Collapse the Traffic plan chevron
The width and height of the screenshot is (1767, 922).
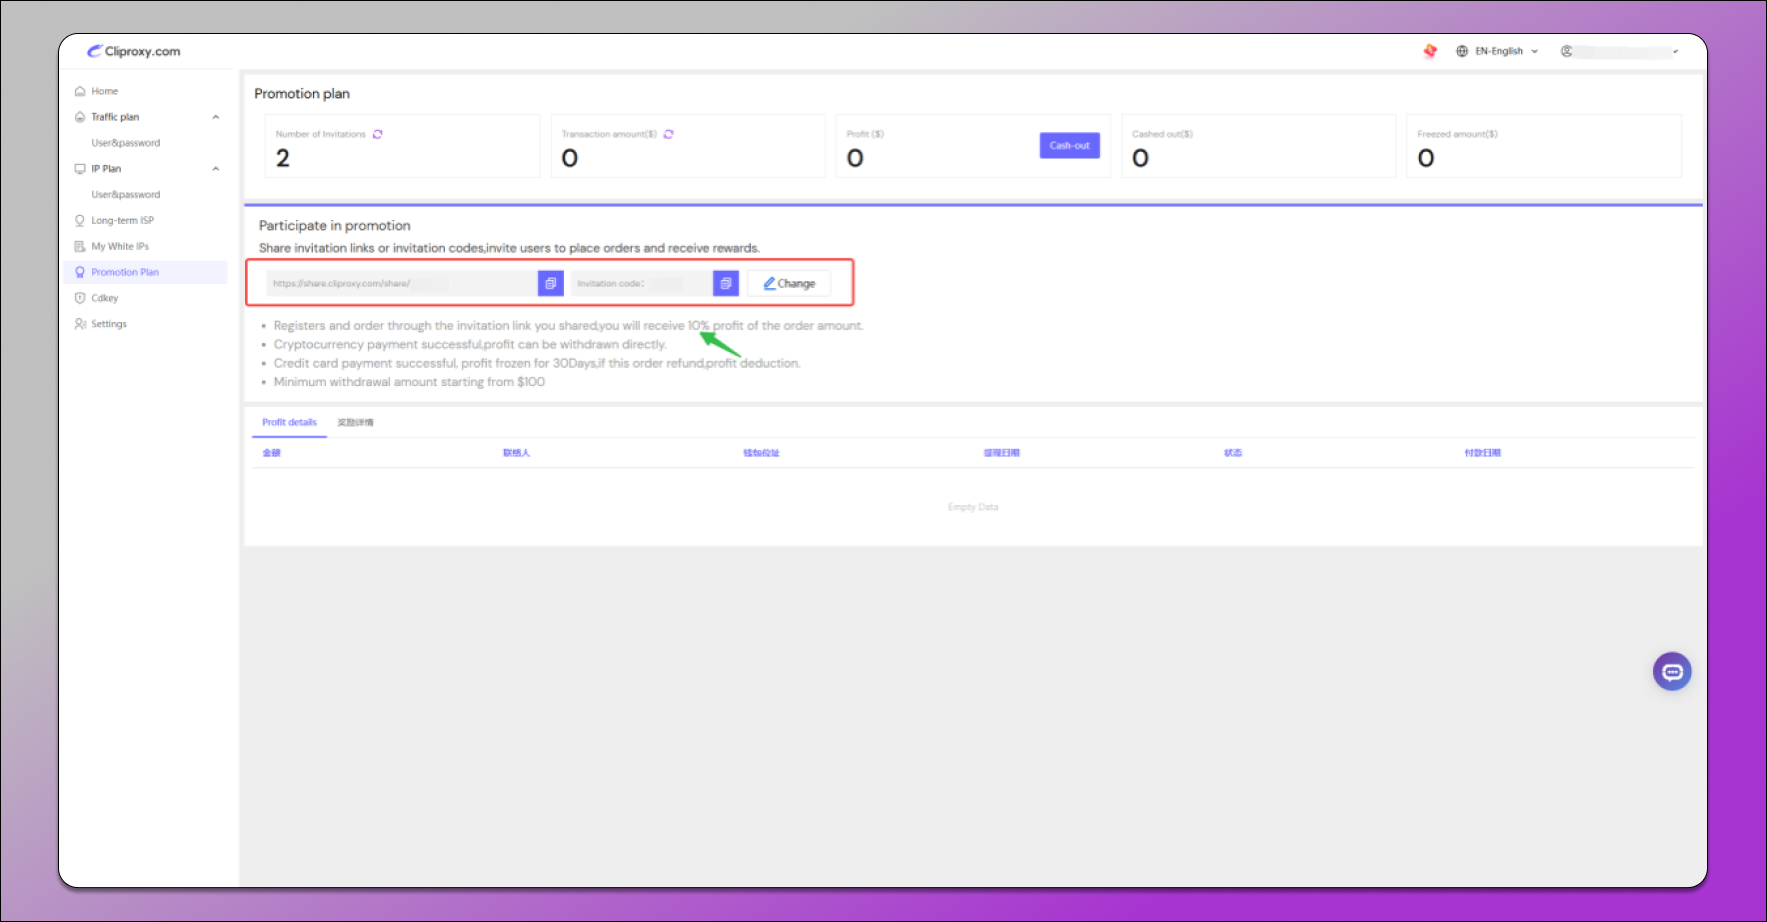216,117
